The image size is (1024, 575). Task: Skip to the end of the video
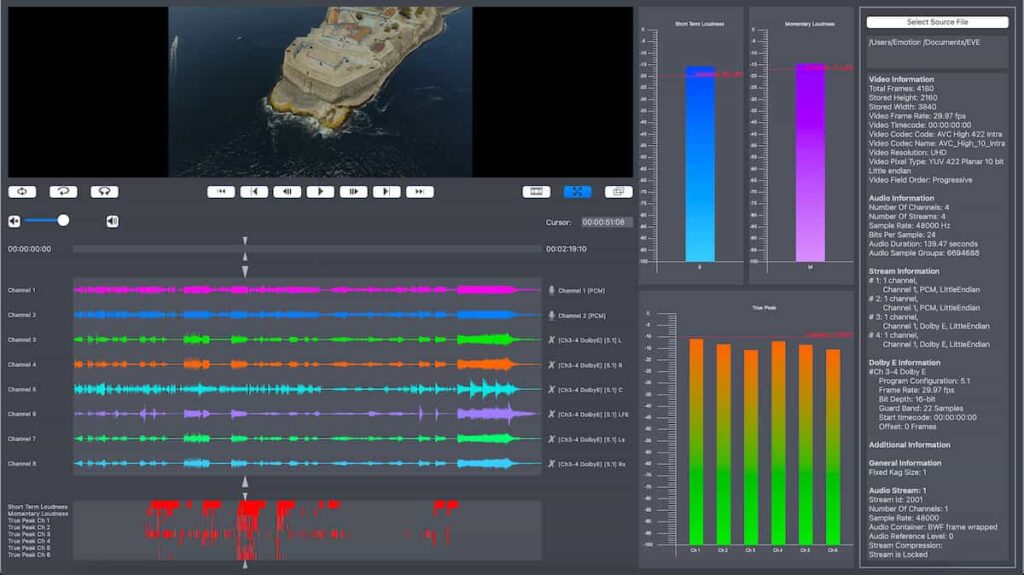point(420,192)
